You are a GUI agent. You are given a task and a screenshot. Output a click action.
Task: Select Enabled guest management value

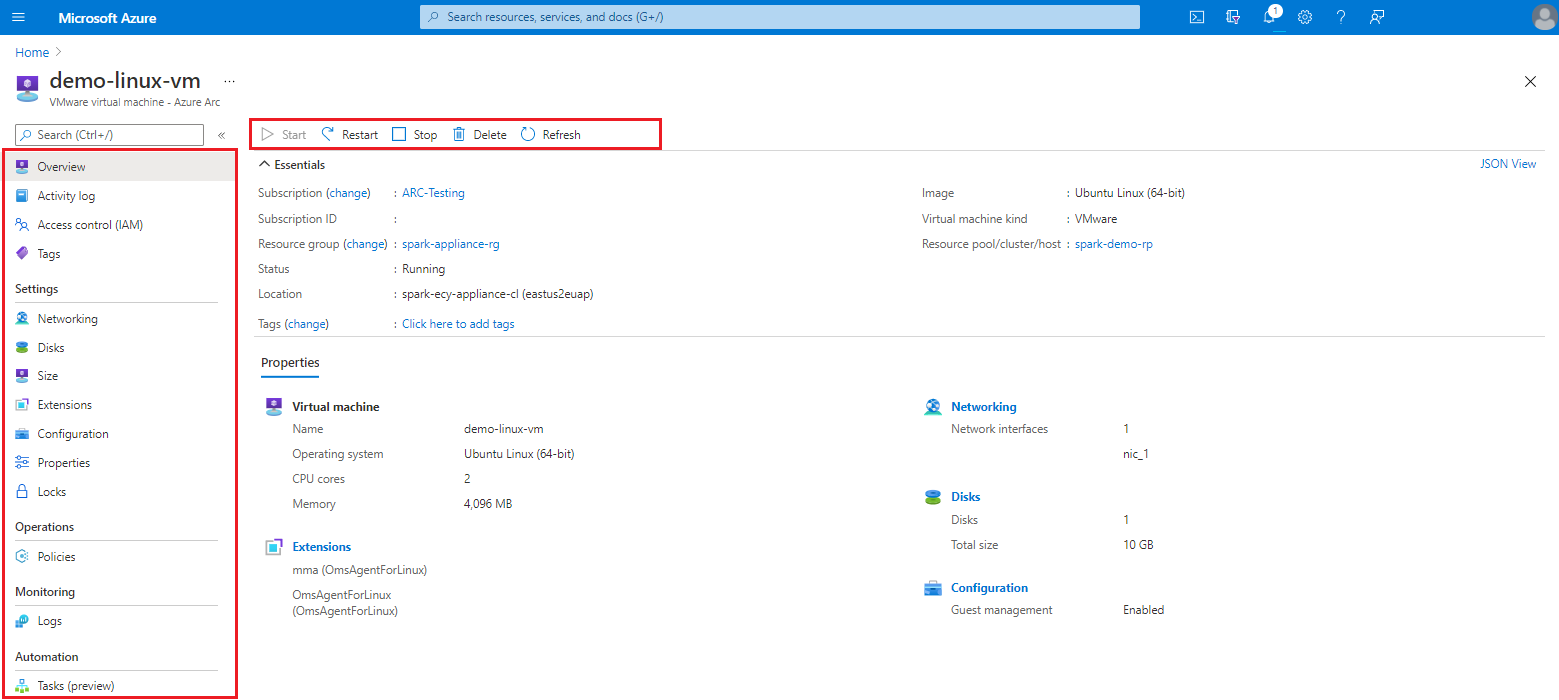1143,610
